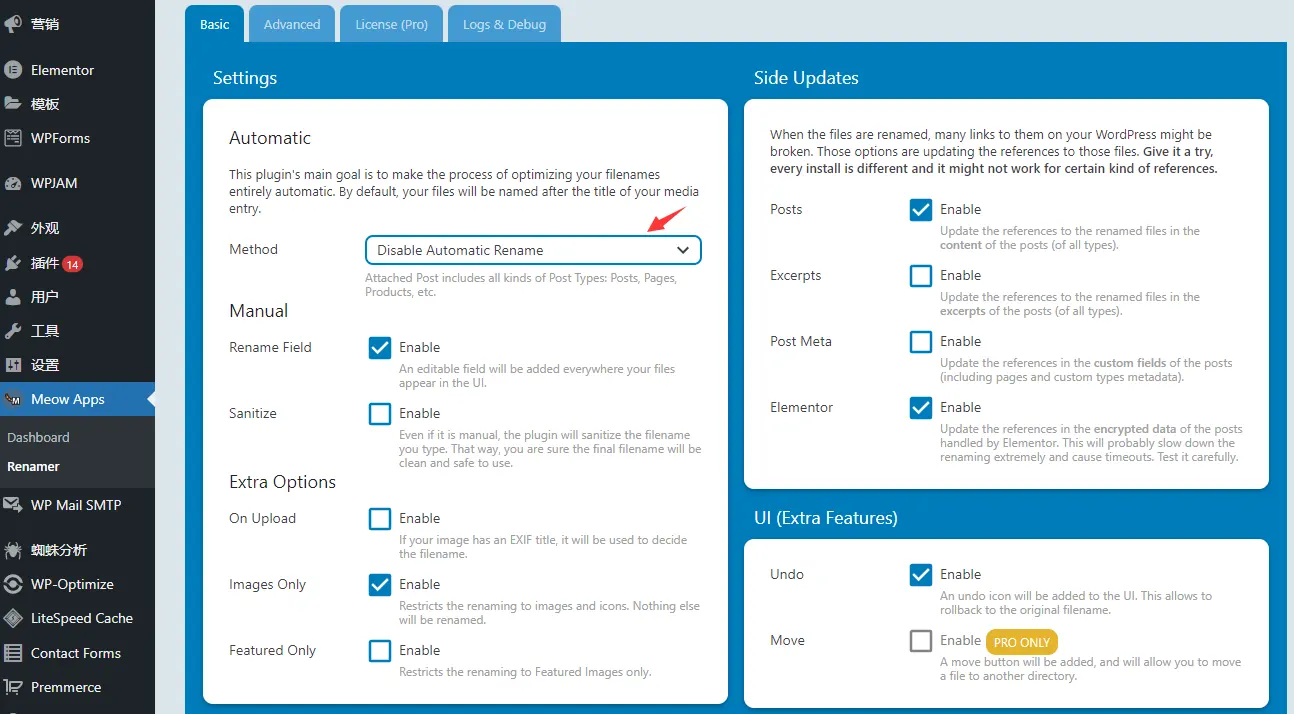Image resolution: width=1294 pixels, height=714 pixels.
Task: Click the tools wrench icon
Action: (13, 331)
